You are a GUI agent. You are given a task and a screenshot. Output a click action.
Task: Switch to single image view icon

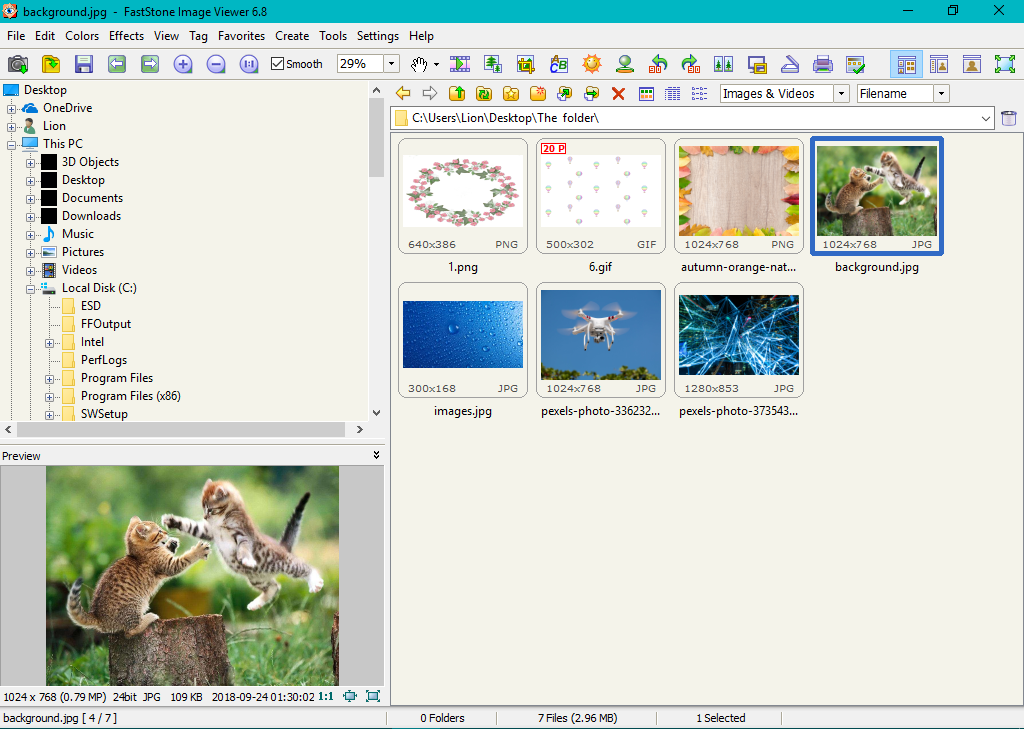(x=972, y=64)
